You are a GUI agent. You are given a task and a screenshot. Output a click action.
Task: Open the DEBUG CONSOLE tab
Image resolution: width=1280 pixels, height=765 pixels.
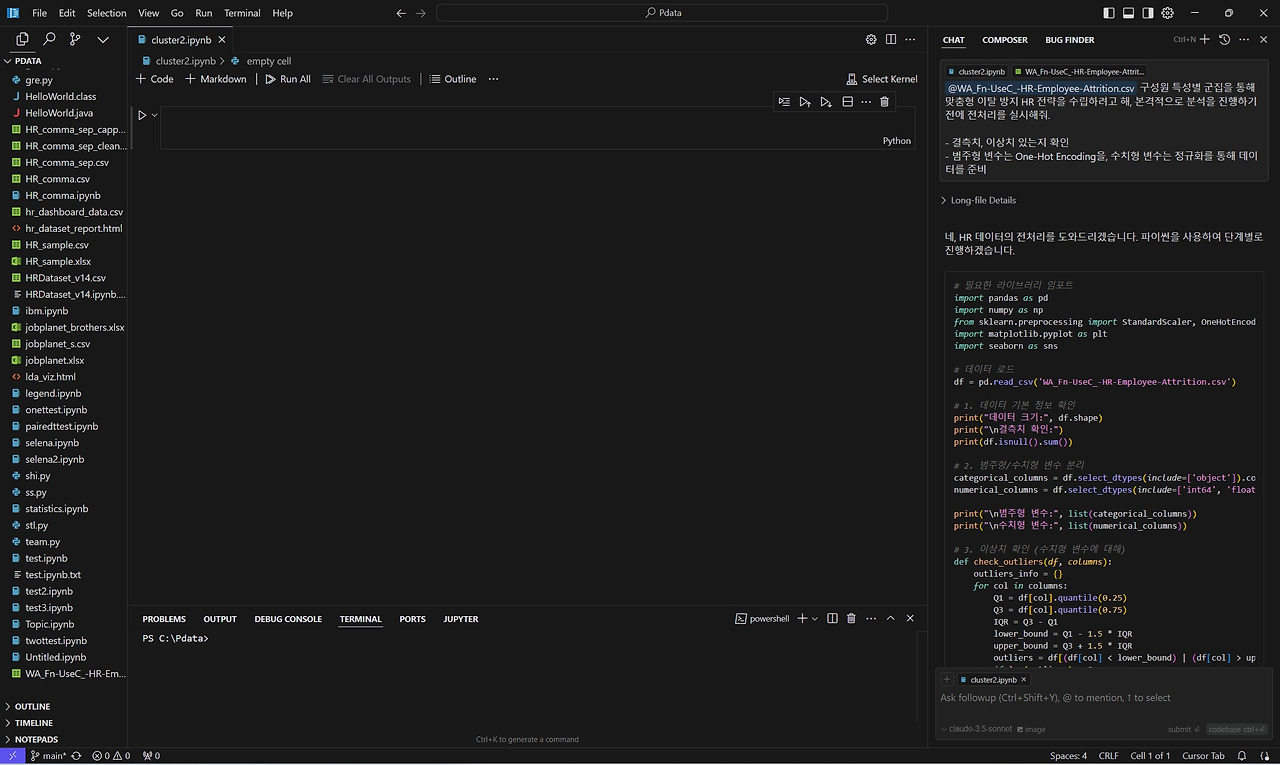[288, 619]
